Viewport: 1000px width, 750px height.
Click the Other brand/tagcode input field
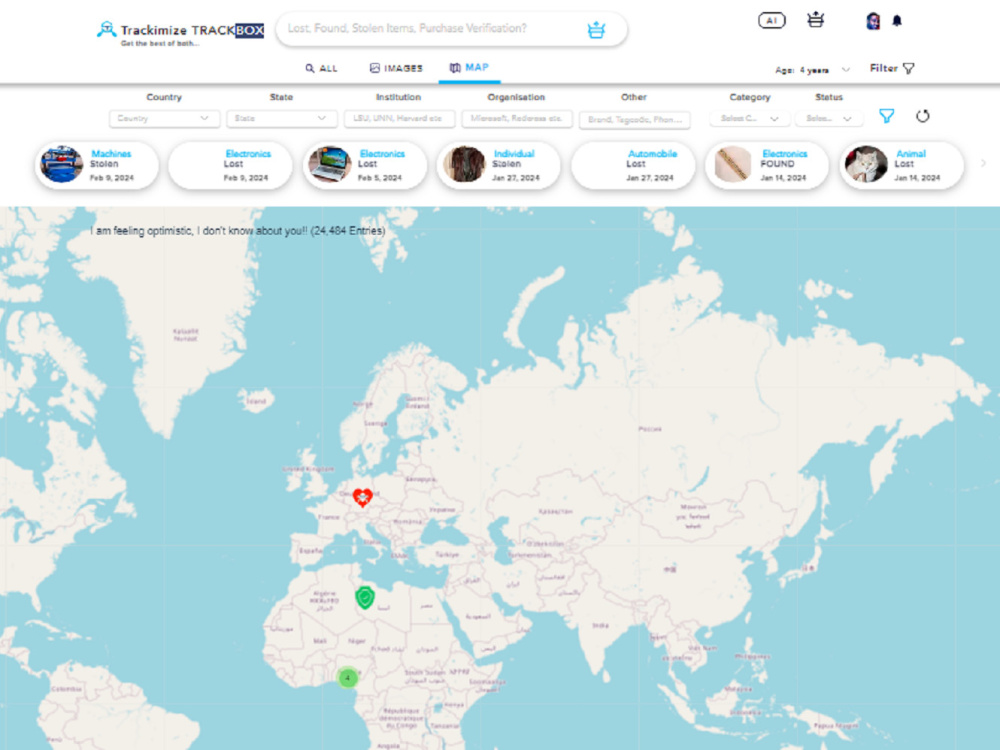(x=635, y=119)
